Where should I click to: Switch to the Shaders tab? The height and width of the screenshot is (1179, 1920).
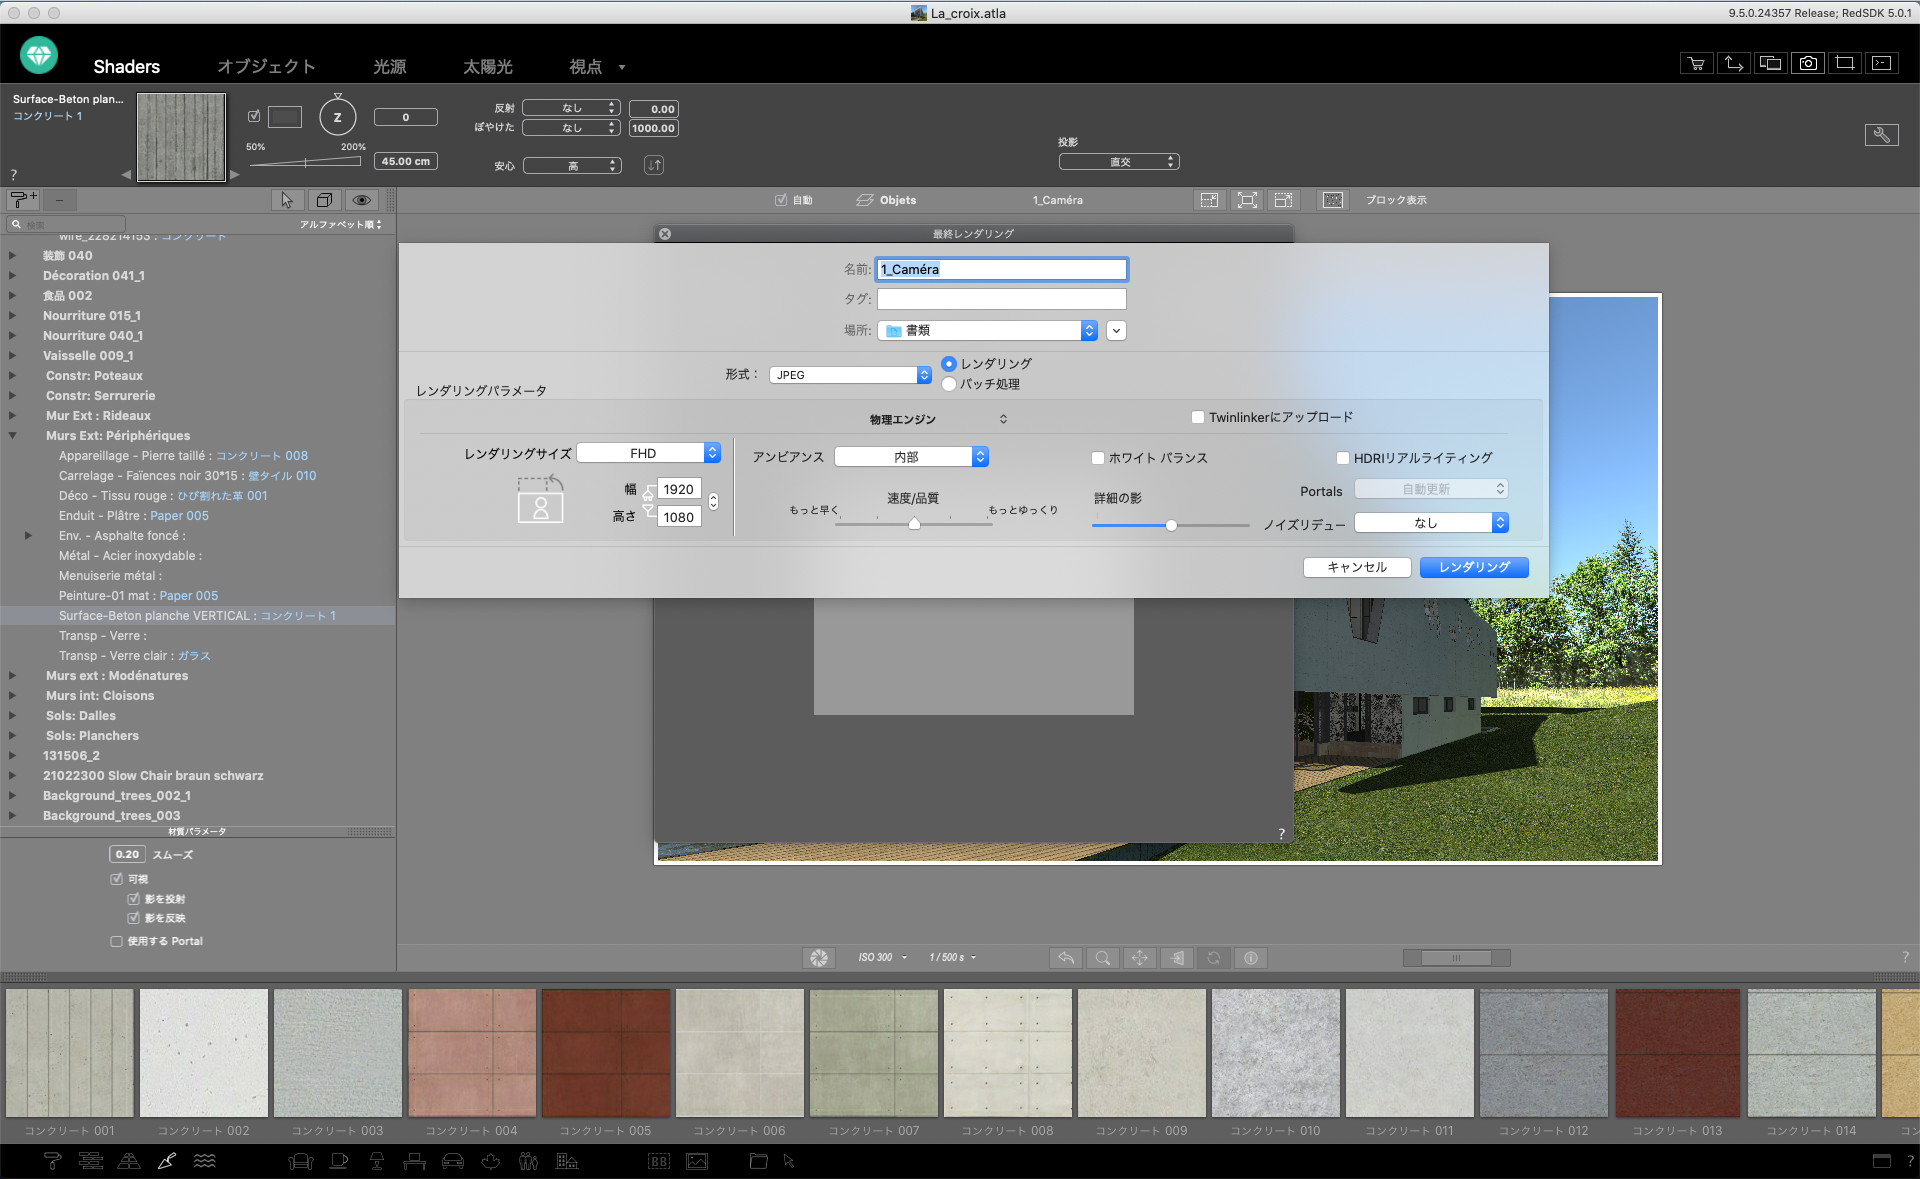[127, 66]
